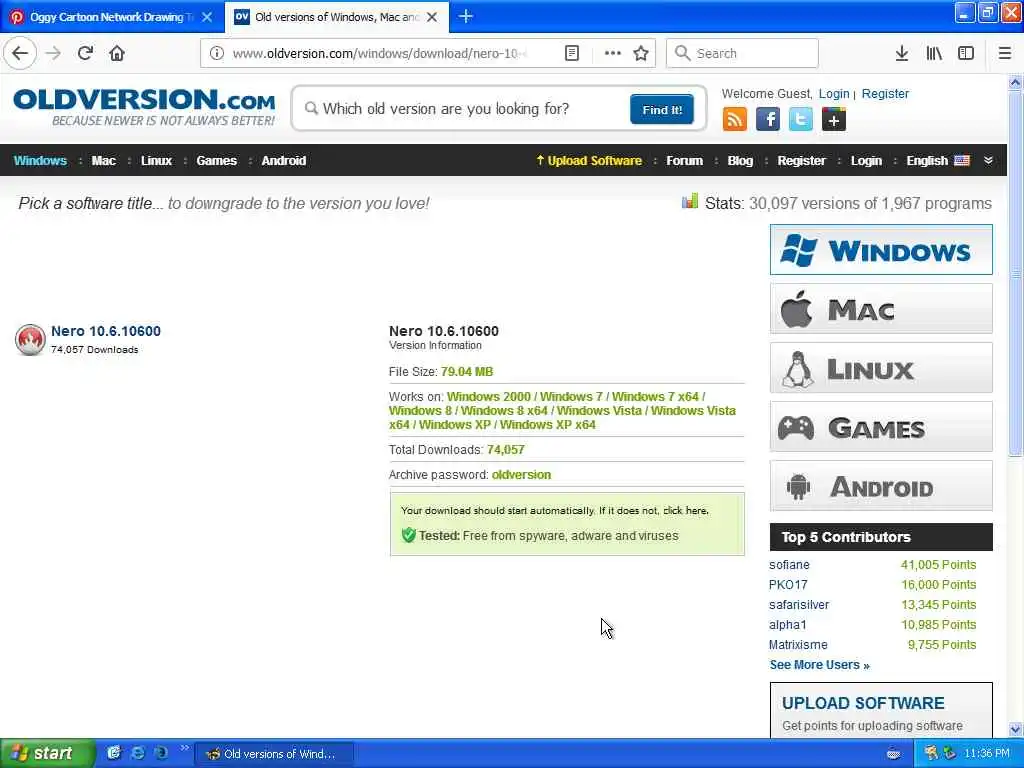Expand the double-chevron nav bar arrow
The image size is (1024, 768).
click(988, 161)
